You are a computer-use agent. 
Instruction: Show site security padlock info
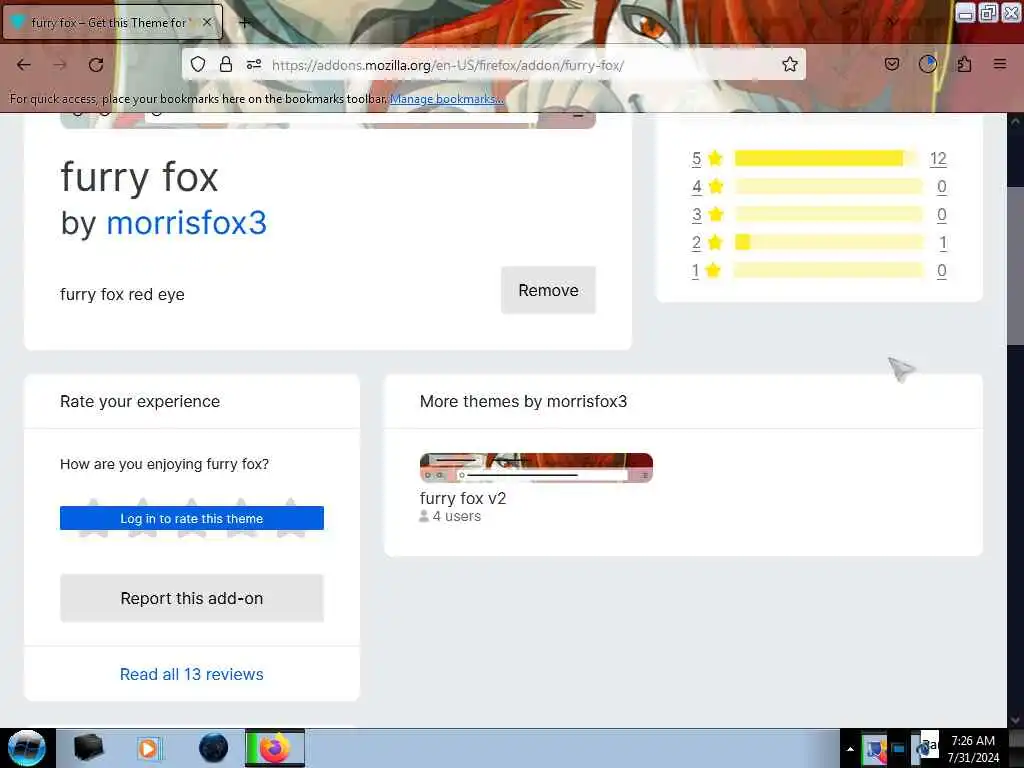tap(226, 64)
